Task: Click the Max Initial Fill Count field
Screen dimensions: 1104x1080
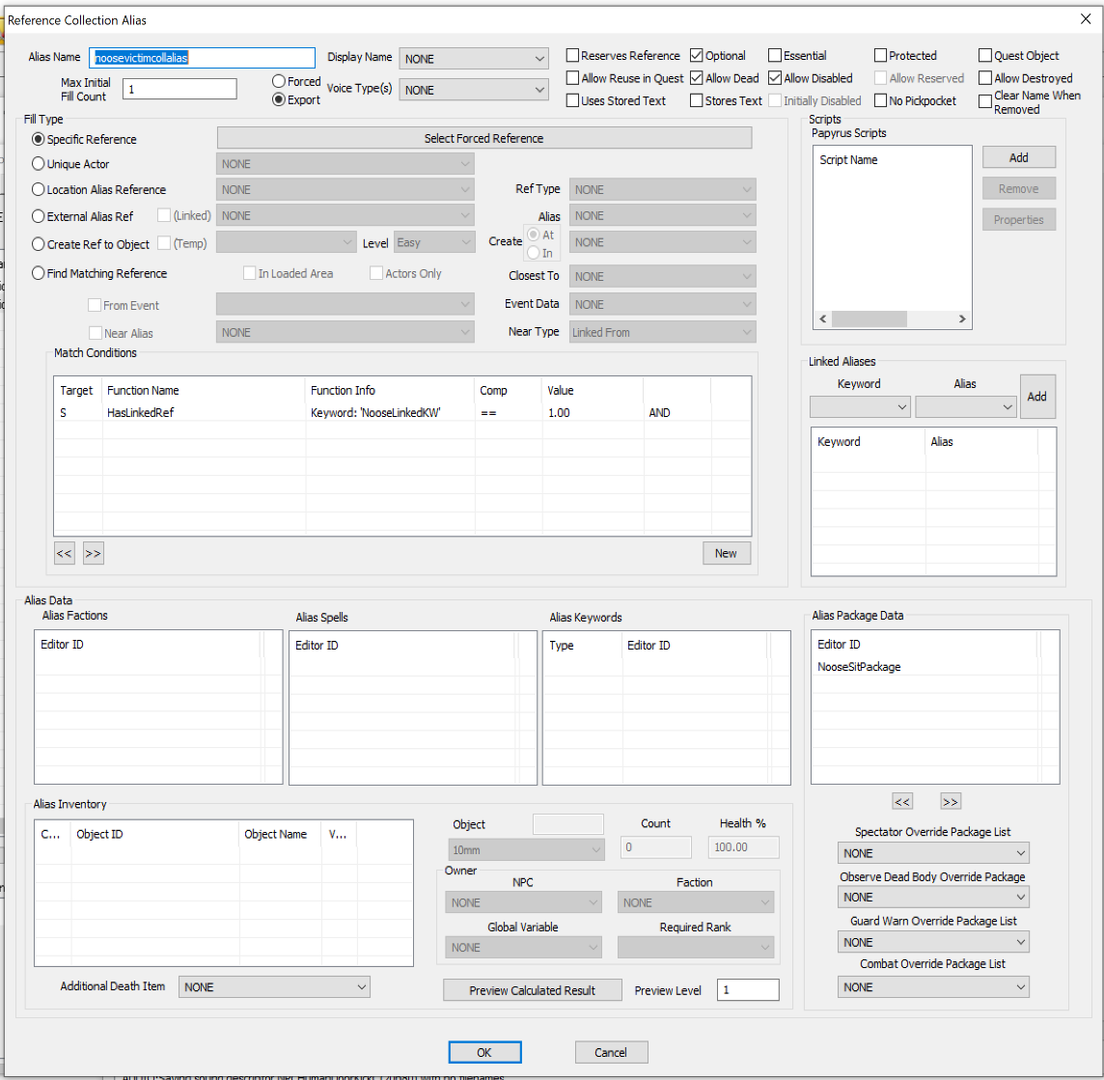Action: tap(180, 89)
